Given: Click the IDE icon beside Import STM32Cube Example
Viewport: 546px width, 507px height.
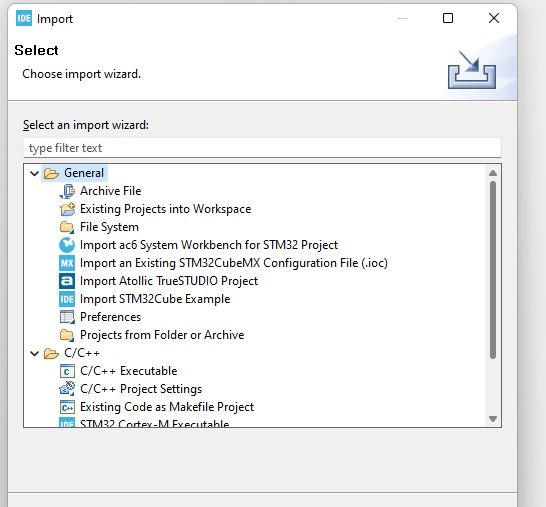Looking at the screenshot, I should (67, 299).
